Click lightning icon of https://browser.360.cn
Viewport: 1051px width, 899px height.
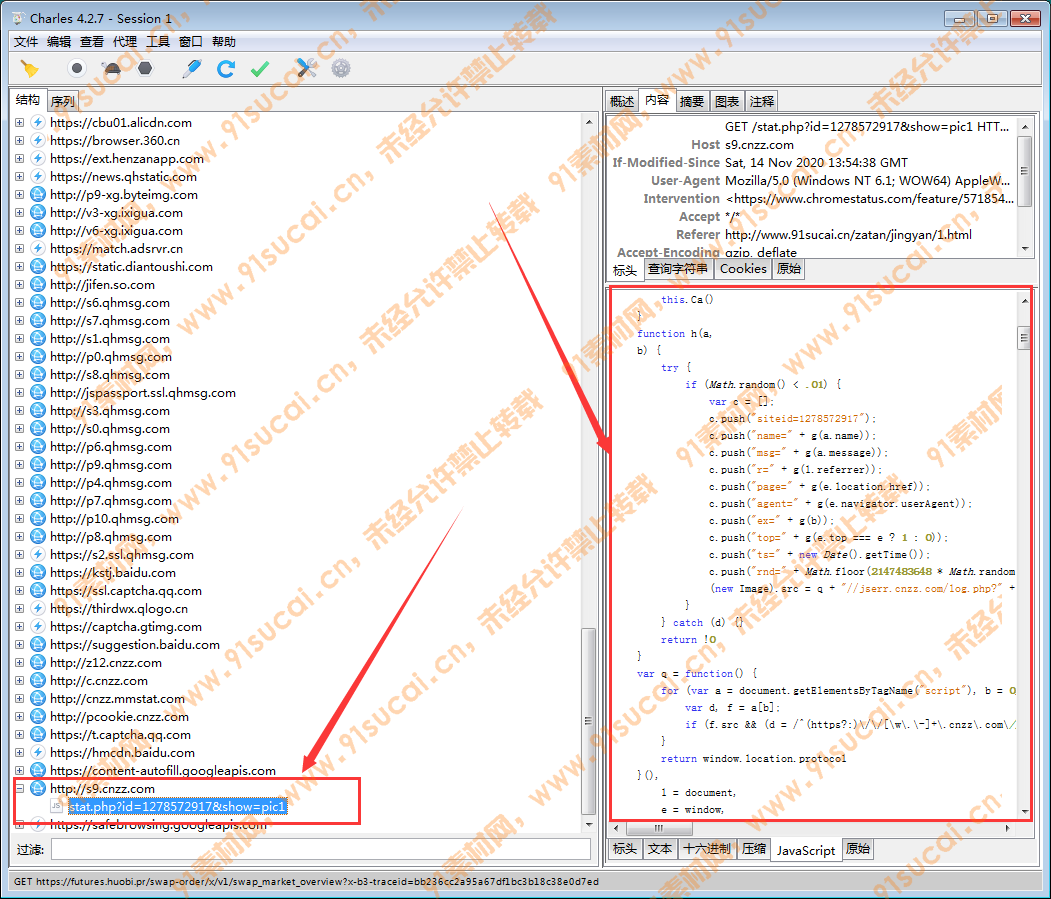38,141
